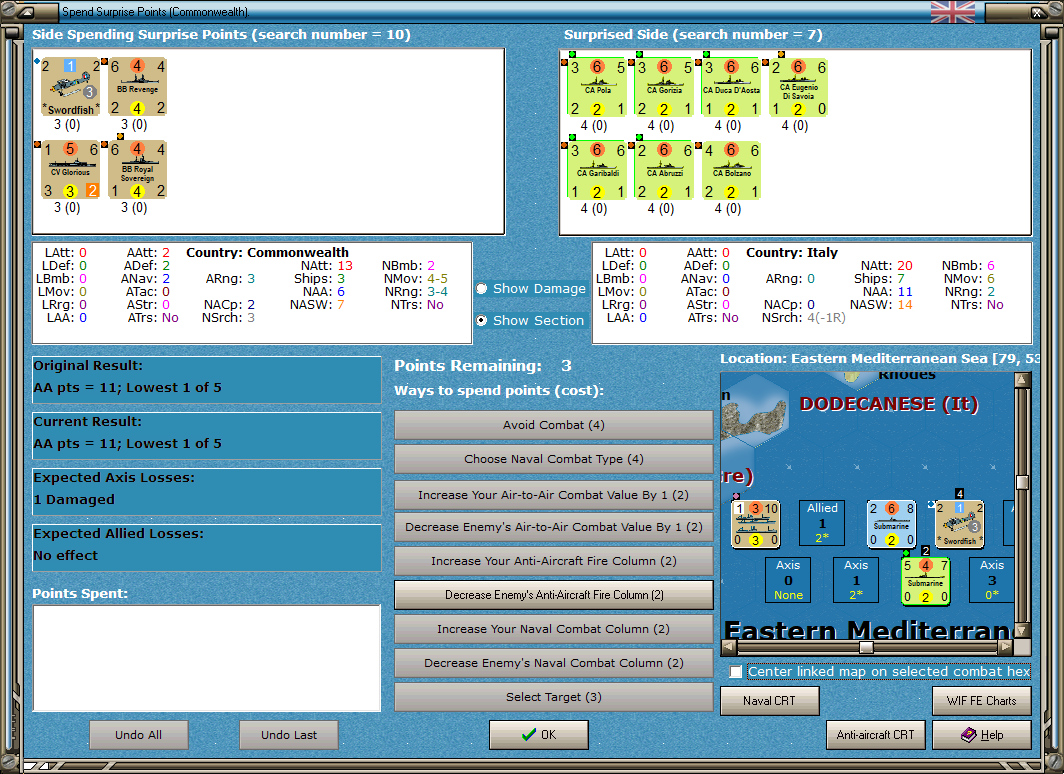Click the minimap vertical scrollbar thumb
Image resolution: width=1064 pixels, height=774 pixels.
coord(1023,482)
